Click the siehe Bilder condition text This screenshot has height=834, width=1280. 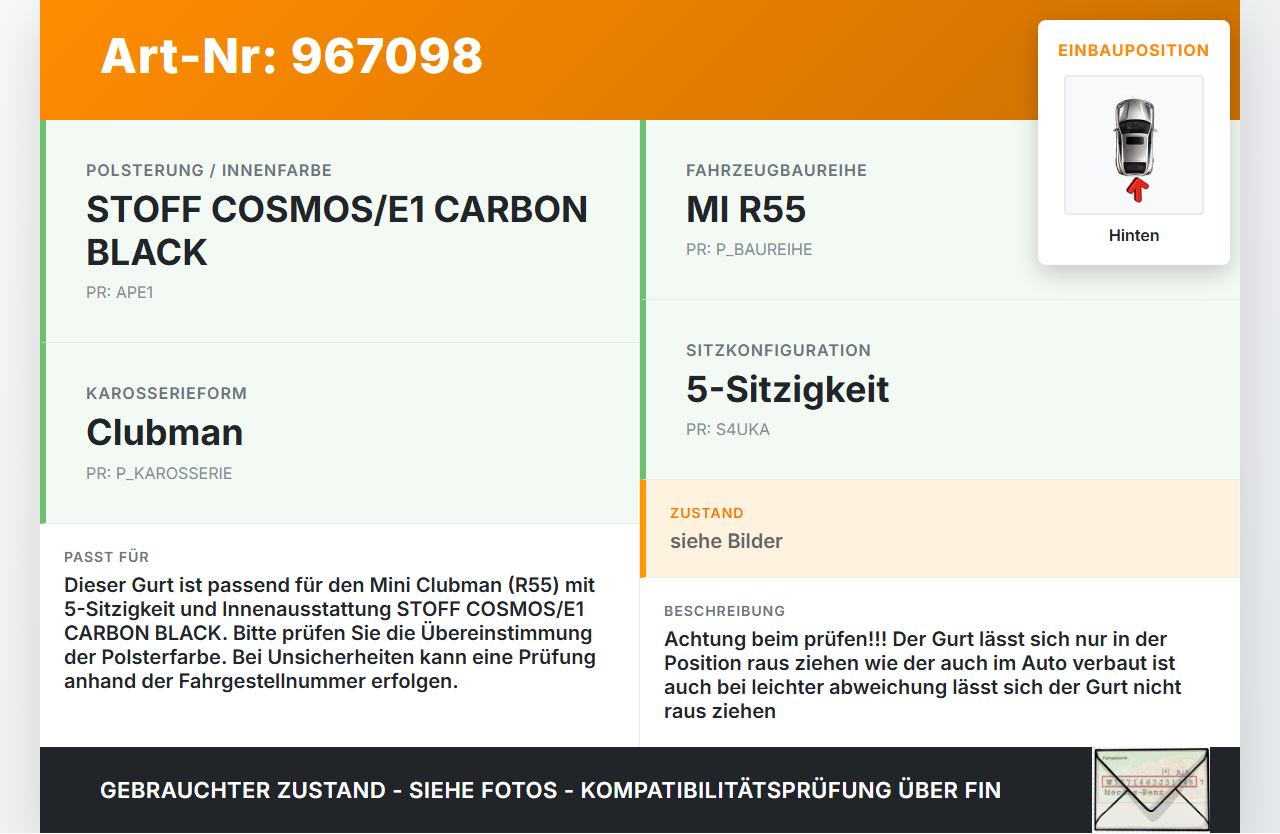click(726, 541)
